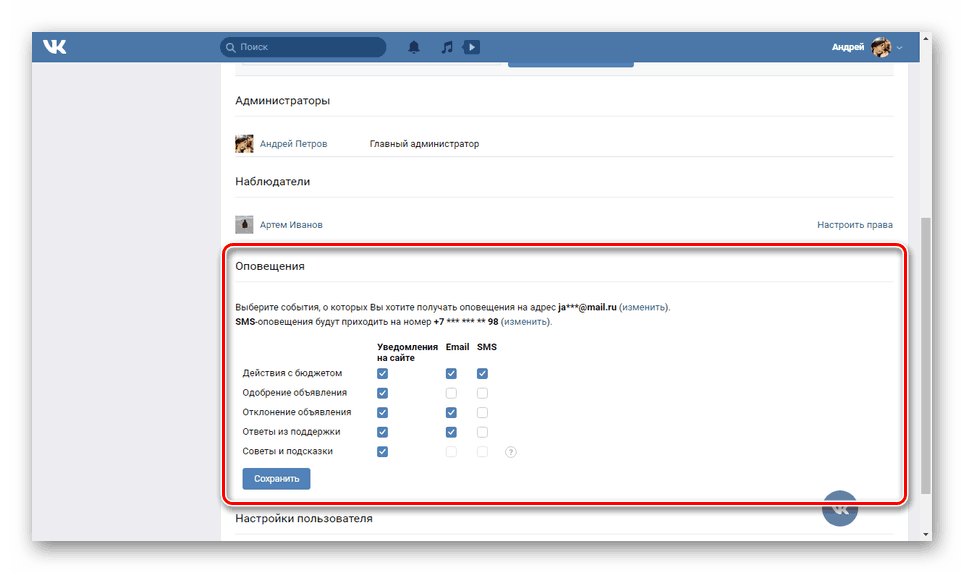Click the Настроить права link

(x=855, y=225)
